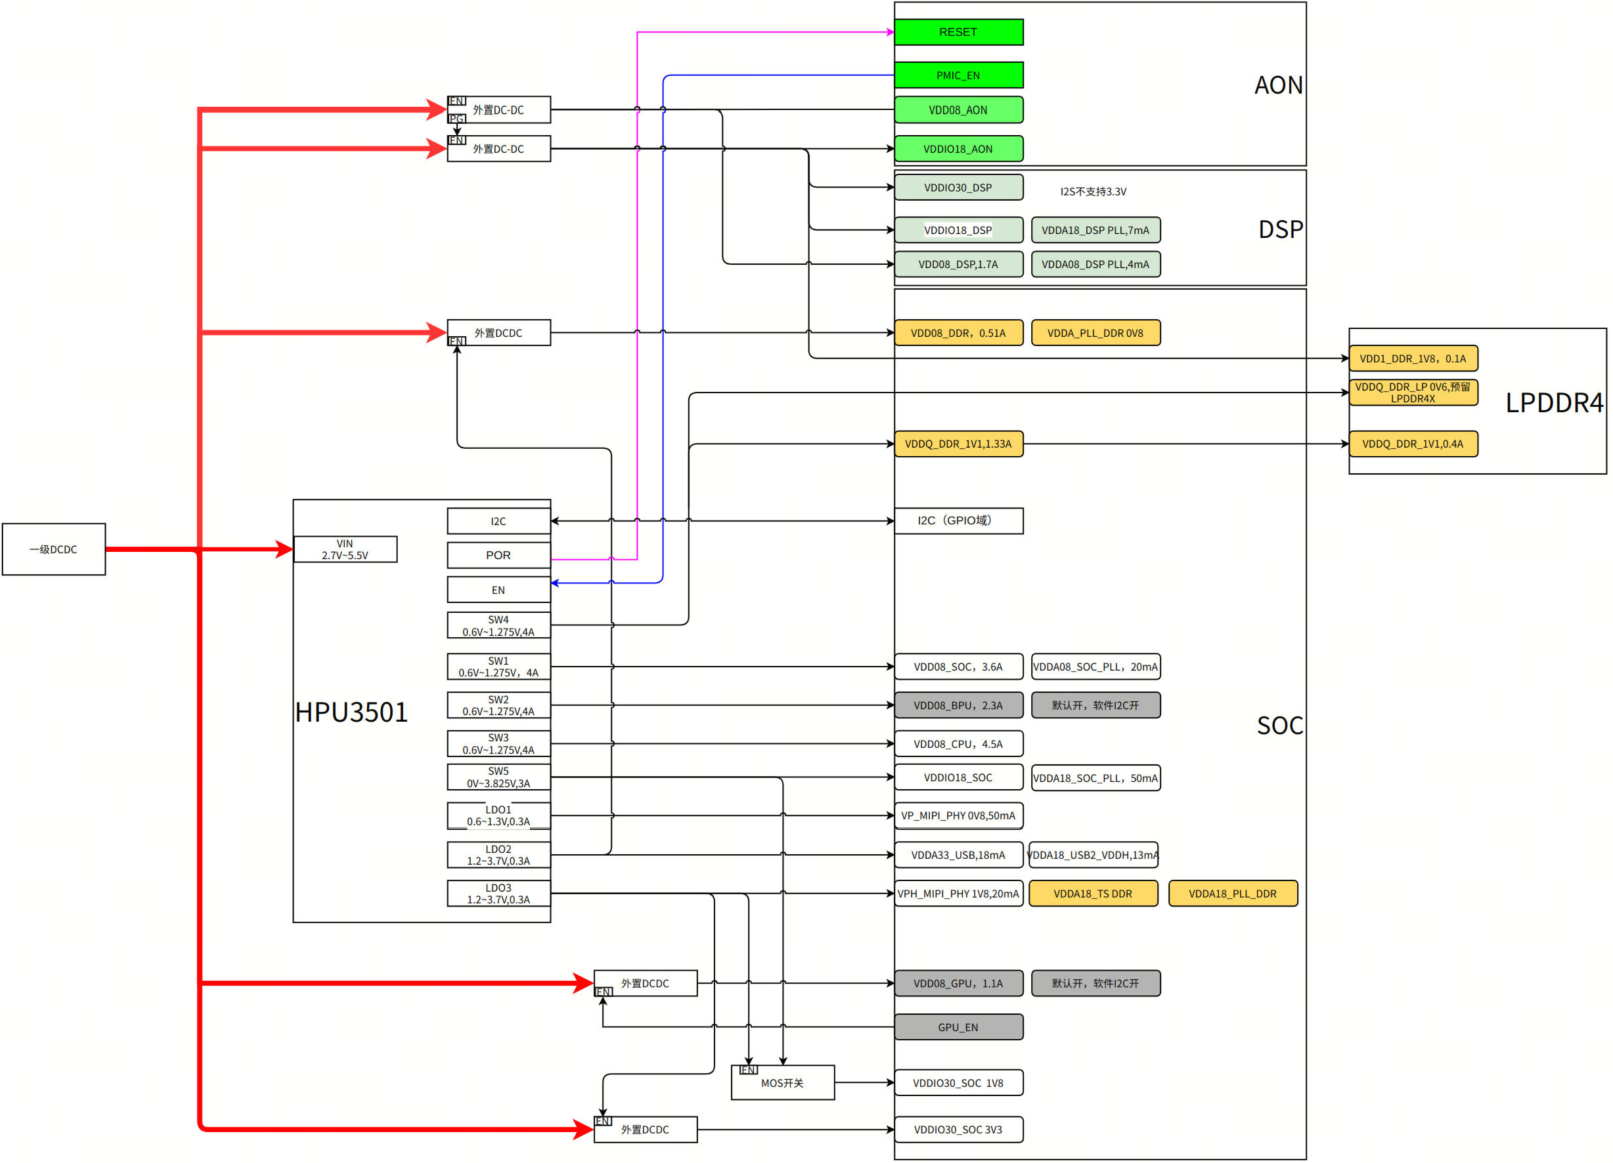Click VPH_MIPI_PHY 1V8,20mA block
The width and height of the screenshot is (1613, 1163).
(x=958, y=894)
